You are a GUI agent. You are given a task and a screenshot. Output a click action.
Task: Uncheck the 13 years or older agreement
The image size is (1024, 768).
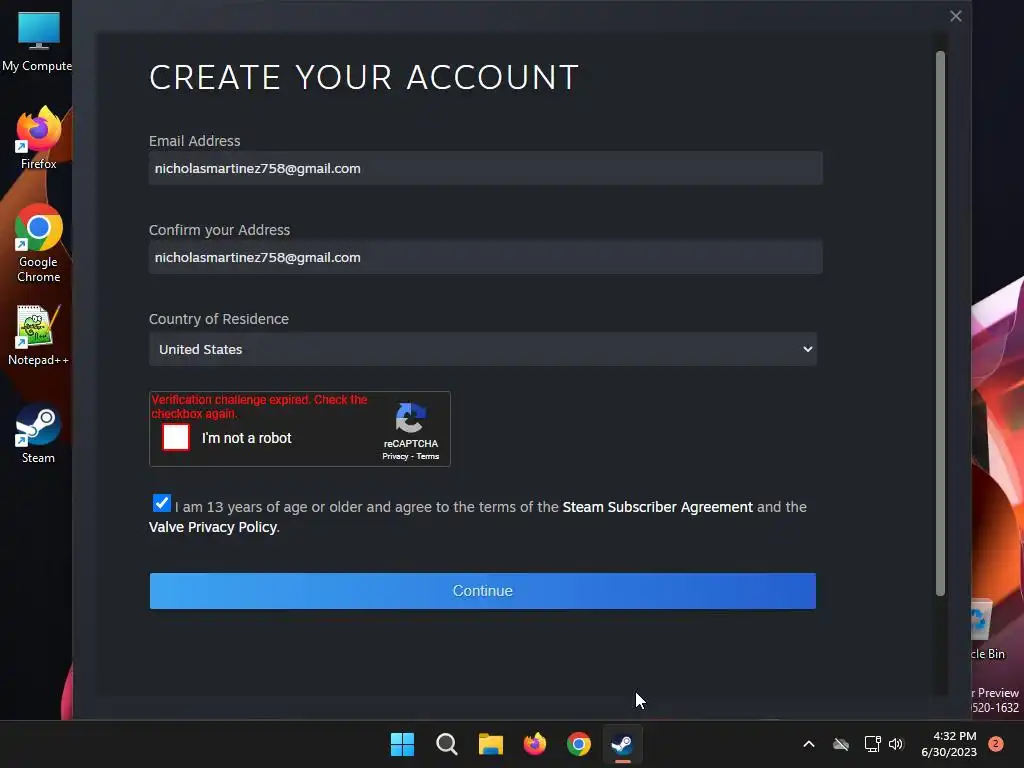point(161,503)
